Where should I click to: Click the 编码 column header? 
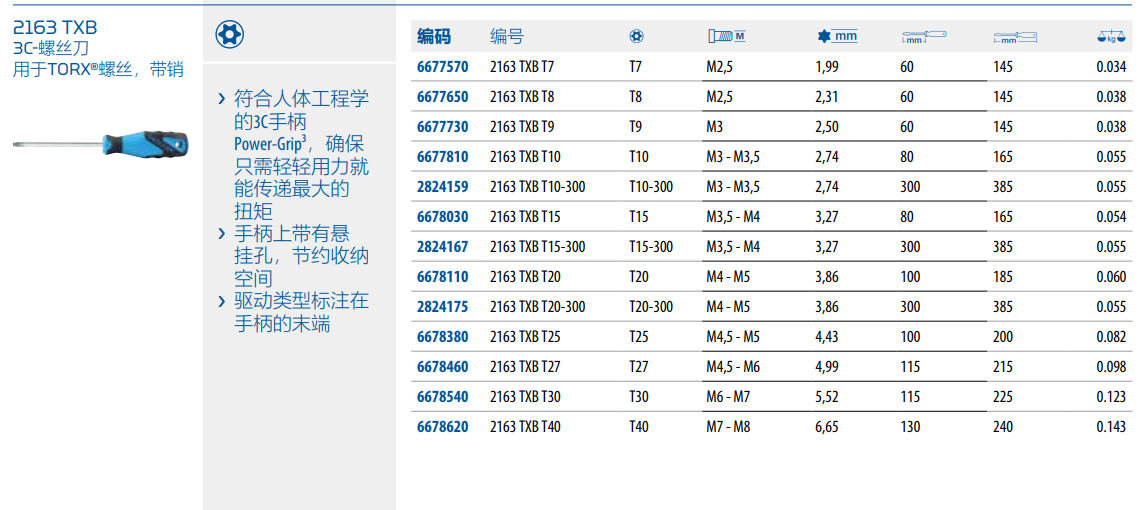(434, 37)
